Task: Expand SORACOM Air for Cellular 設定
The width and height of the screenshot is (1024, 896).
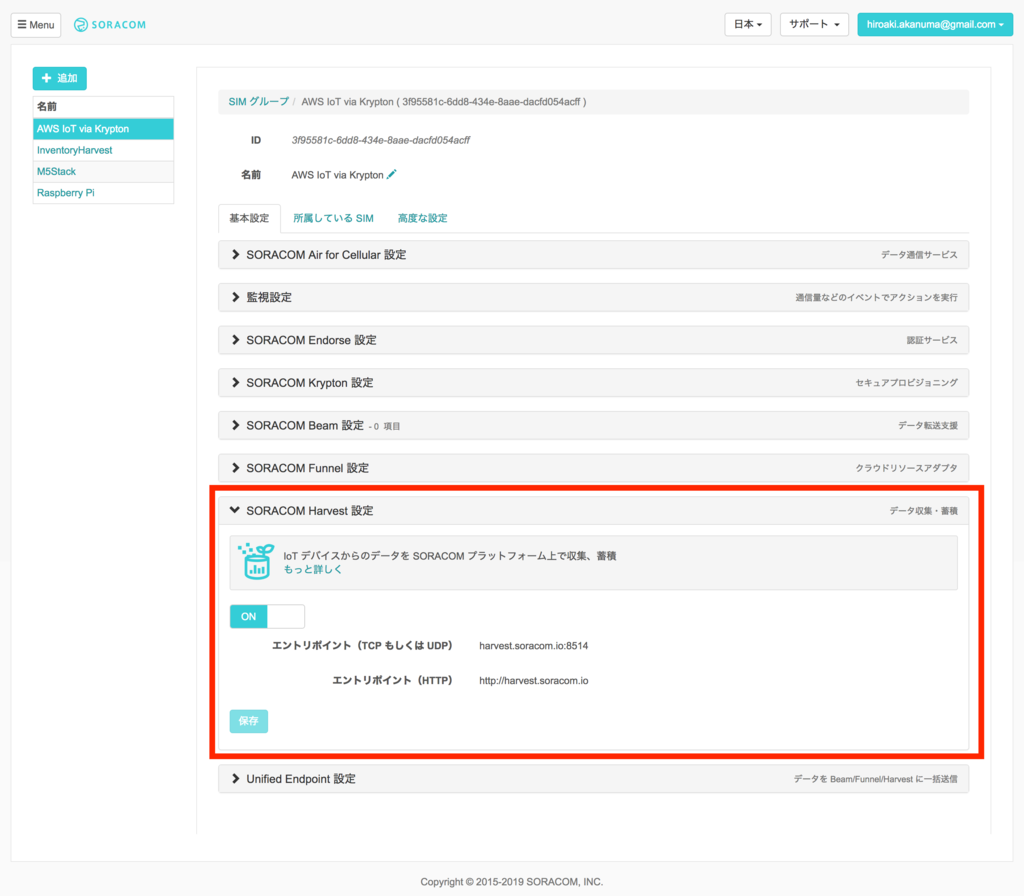Action: coord(593,255)
